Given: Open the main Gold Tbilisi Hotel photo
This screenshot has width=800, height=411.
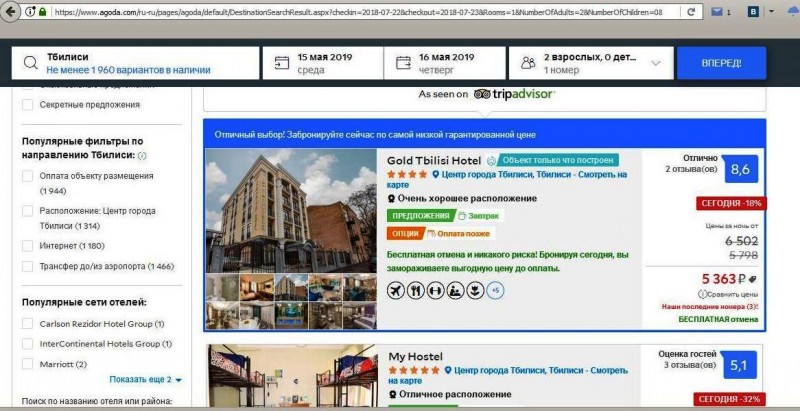Looking at the screenshot, I should point(291,211).
